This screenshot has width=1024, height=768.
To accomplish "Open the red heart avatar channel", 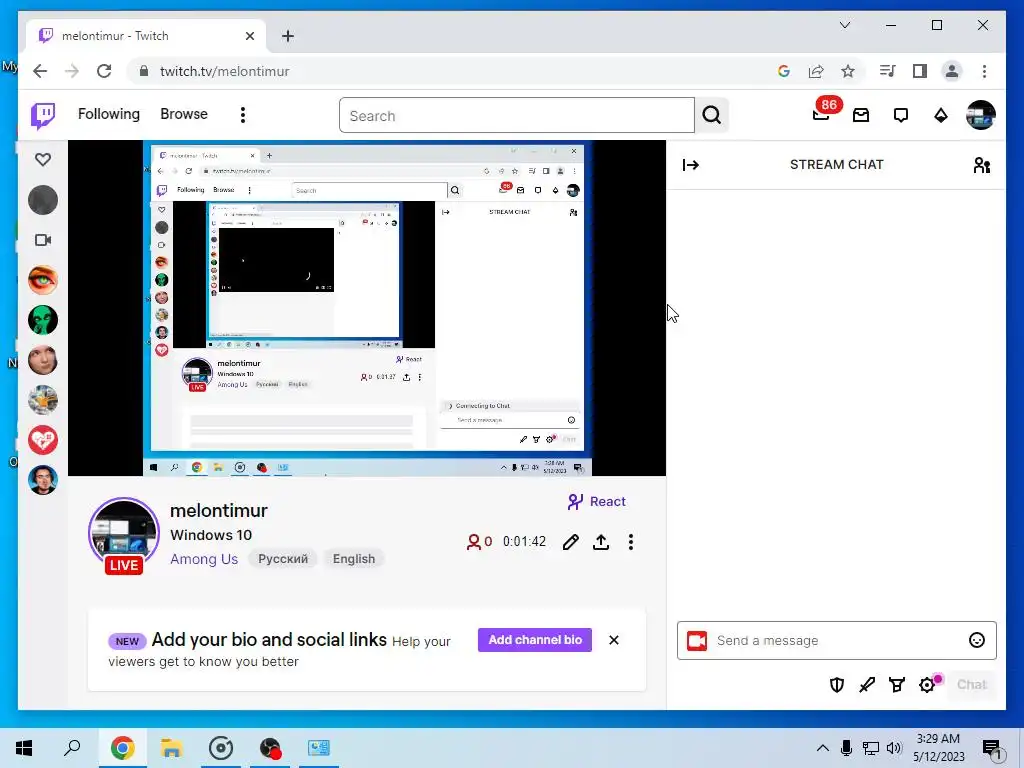I will click(x=43, y=440).
